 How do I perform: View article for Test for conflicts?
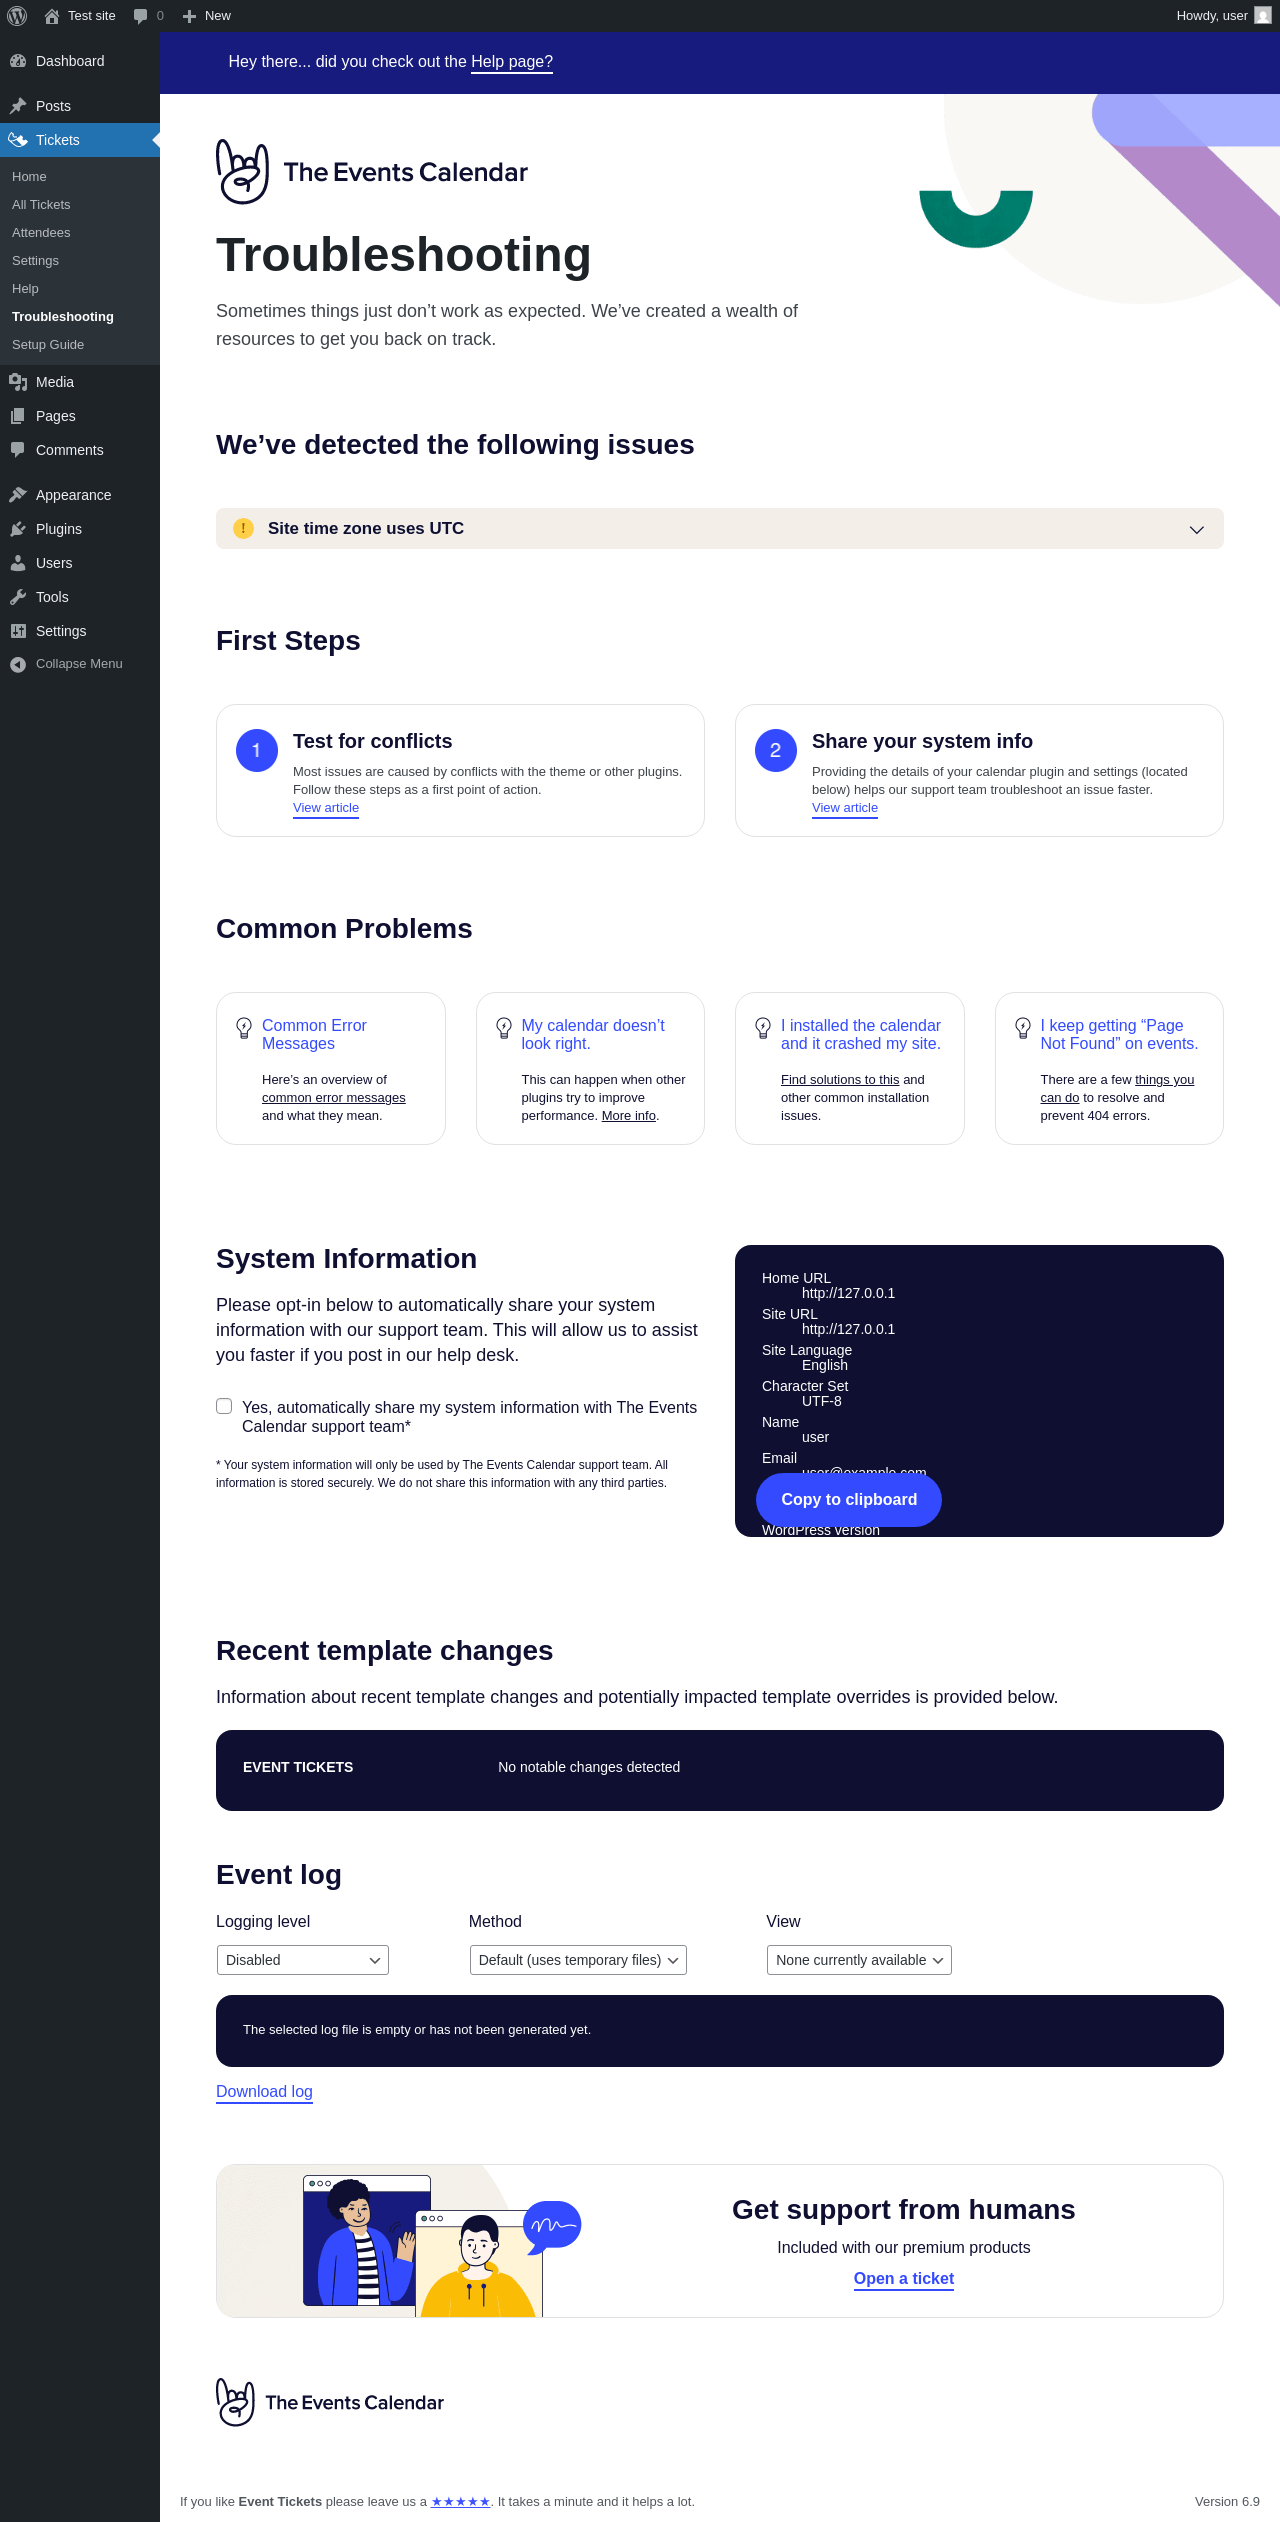[x=326, y=808]
